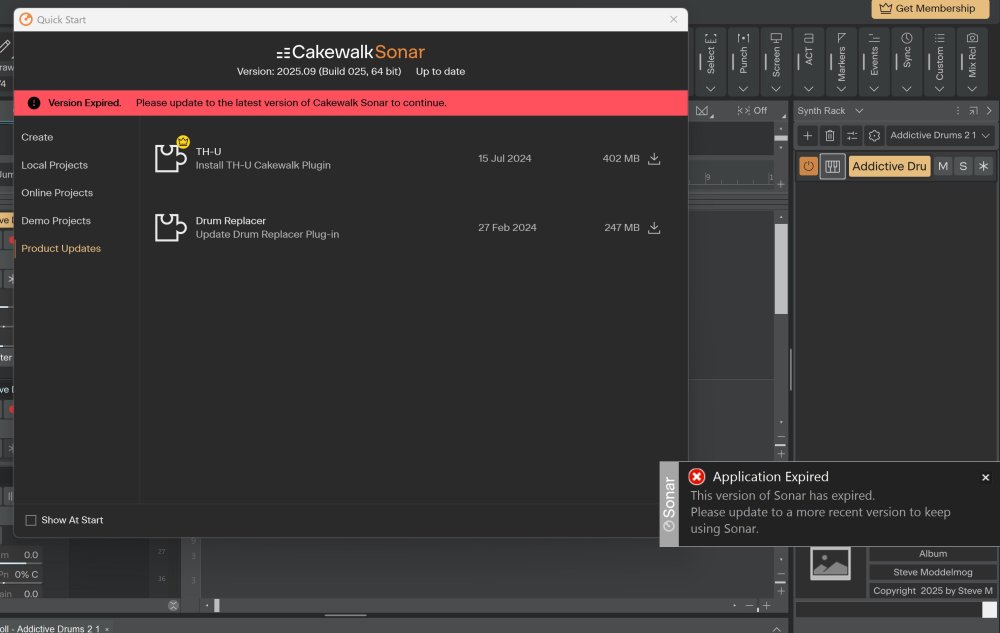Select Product Updates in sidebar
Viewport: 1000px width, 633px height.
(61, 249)
